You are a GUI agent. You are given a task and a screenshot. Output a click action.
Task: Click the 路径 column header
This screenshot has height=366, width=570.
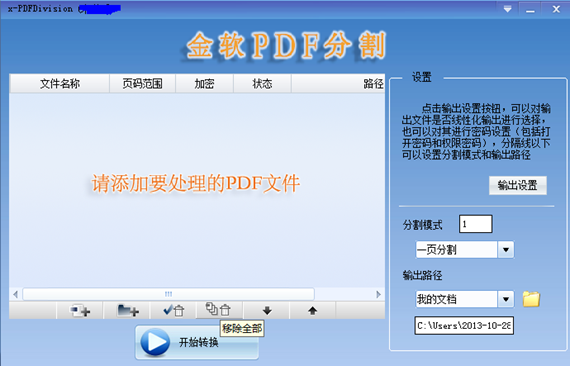pyautogui.click(x=338, y=84)
